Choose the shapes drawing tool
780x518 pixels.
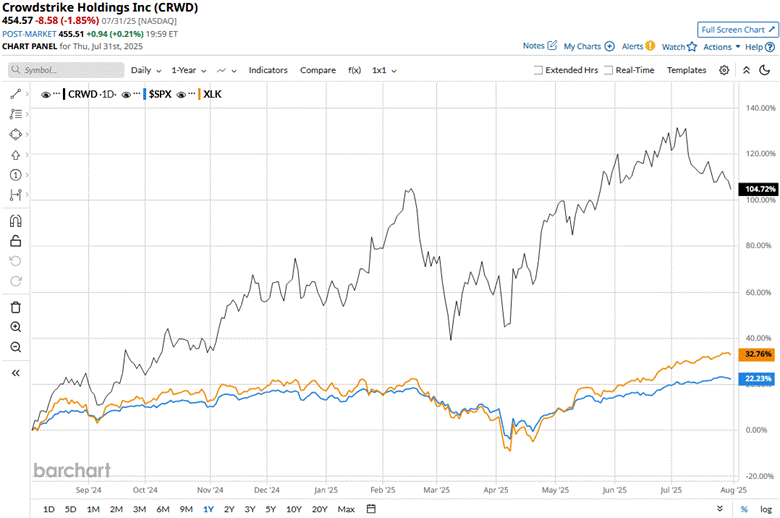coord(15,134)
